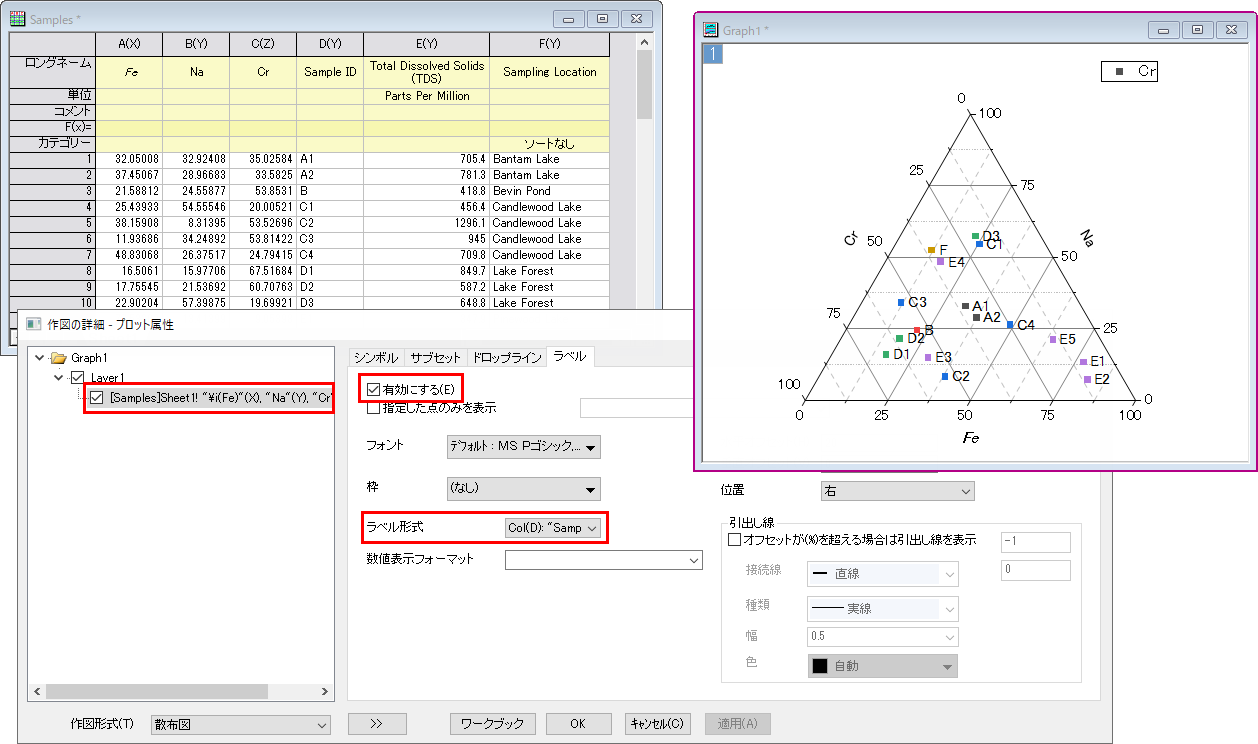Click the orange F data point

coord(931,250)
